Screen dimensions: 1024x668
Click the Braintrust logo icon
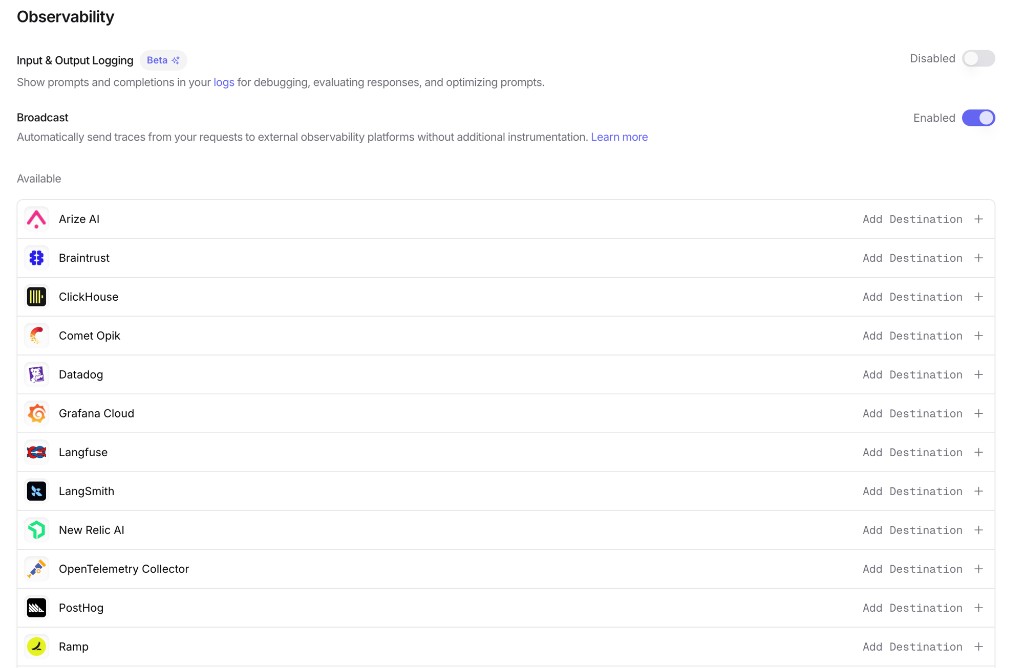pos(37,258)
